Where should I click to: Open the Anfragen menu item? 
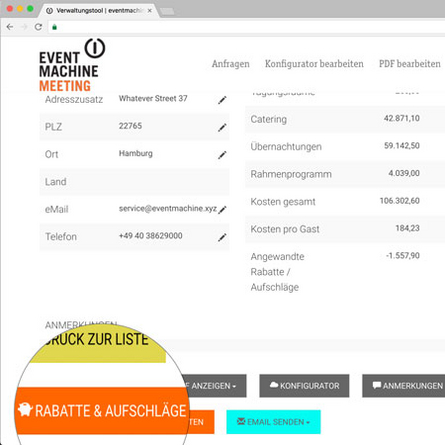coord(231,64)
